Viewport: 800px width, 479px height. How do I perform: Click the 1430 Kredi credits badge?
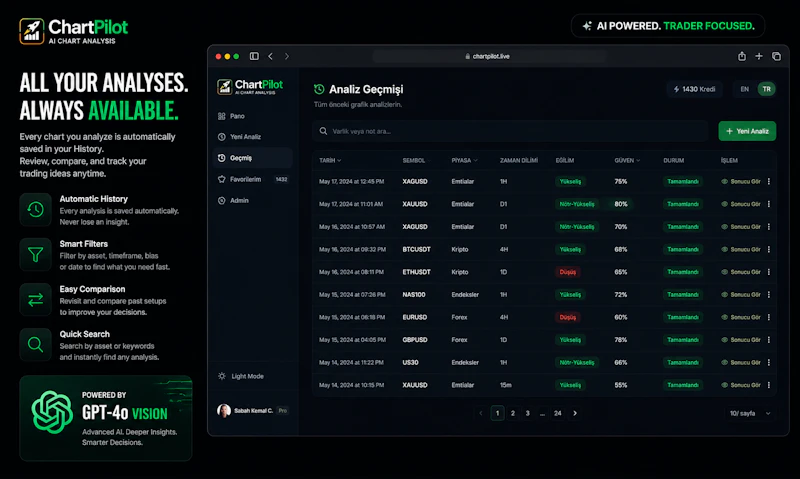click(x=694, y=89)
